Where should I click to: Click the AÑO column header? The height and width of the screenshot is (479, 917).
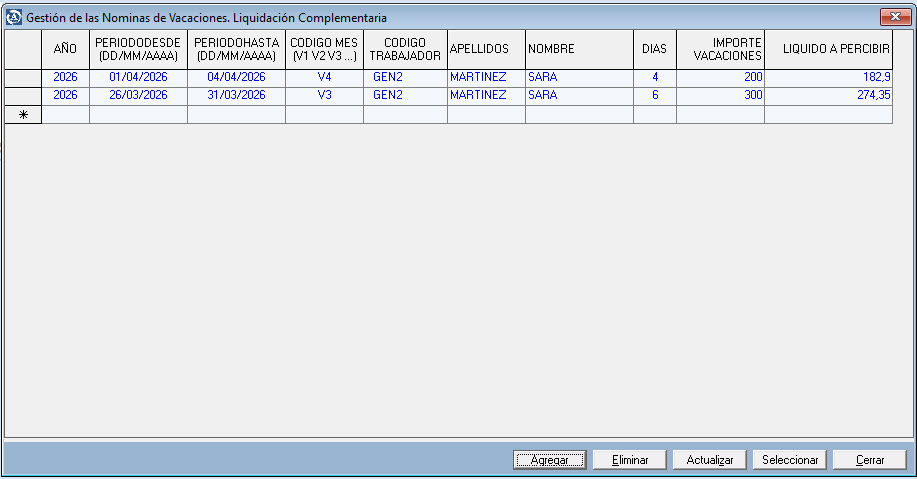click(x=65, y=49)
